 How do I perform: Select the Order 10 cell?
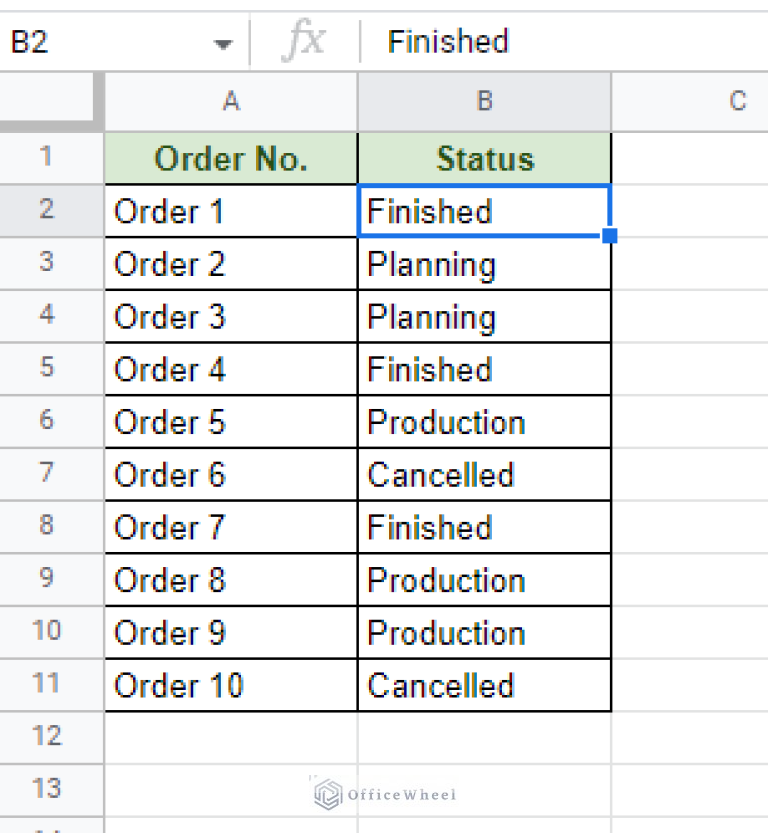tap(231, 686)
